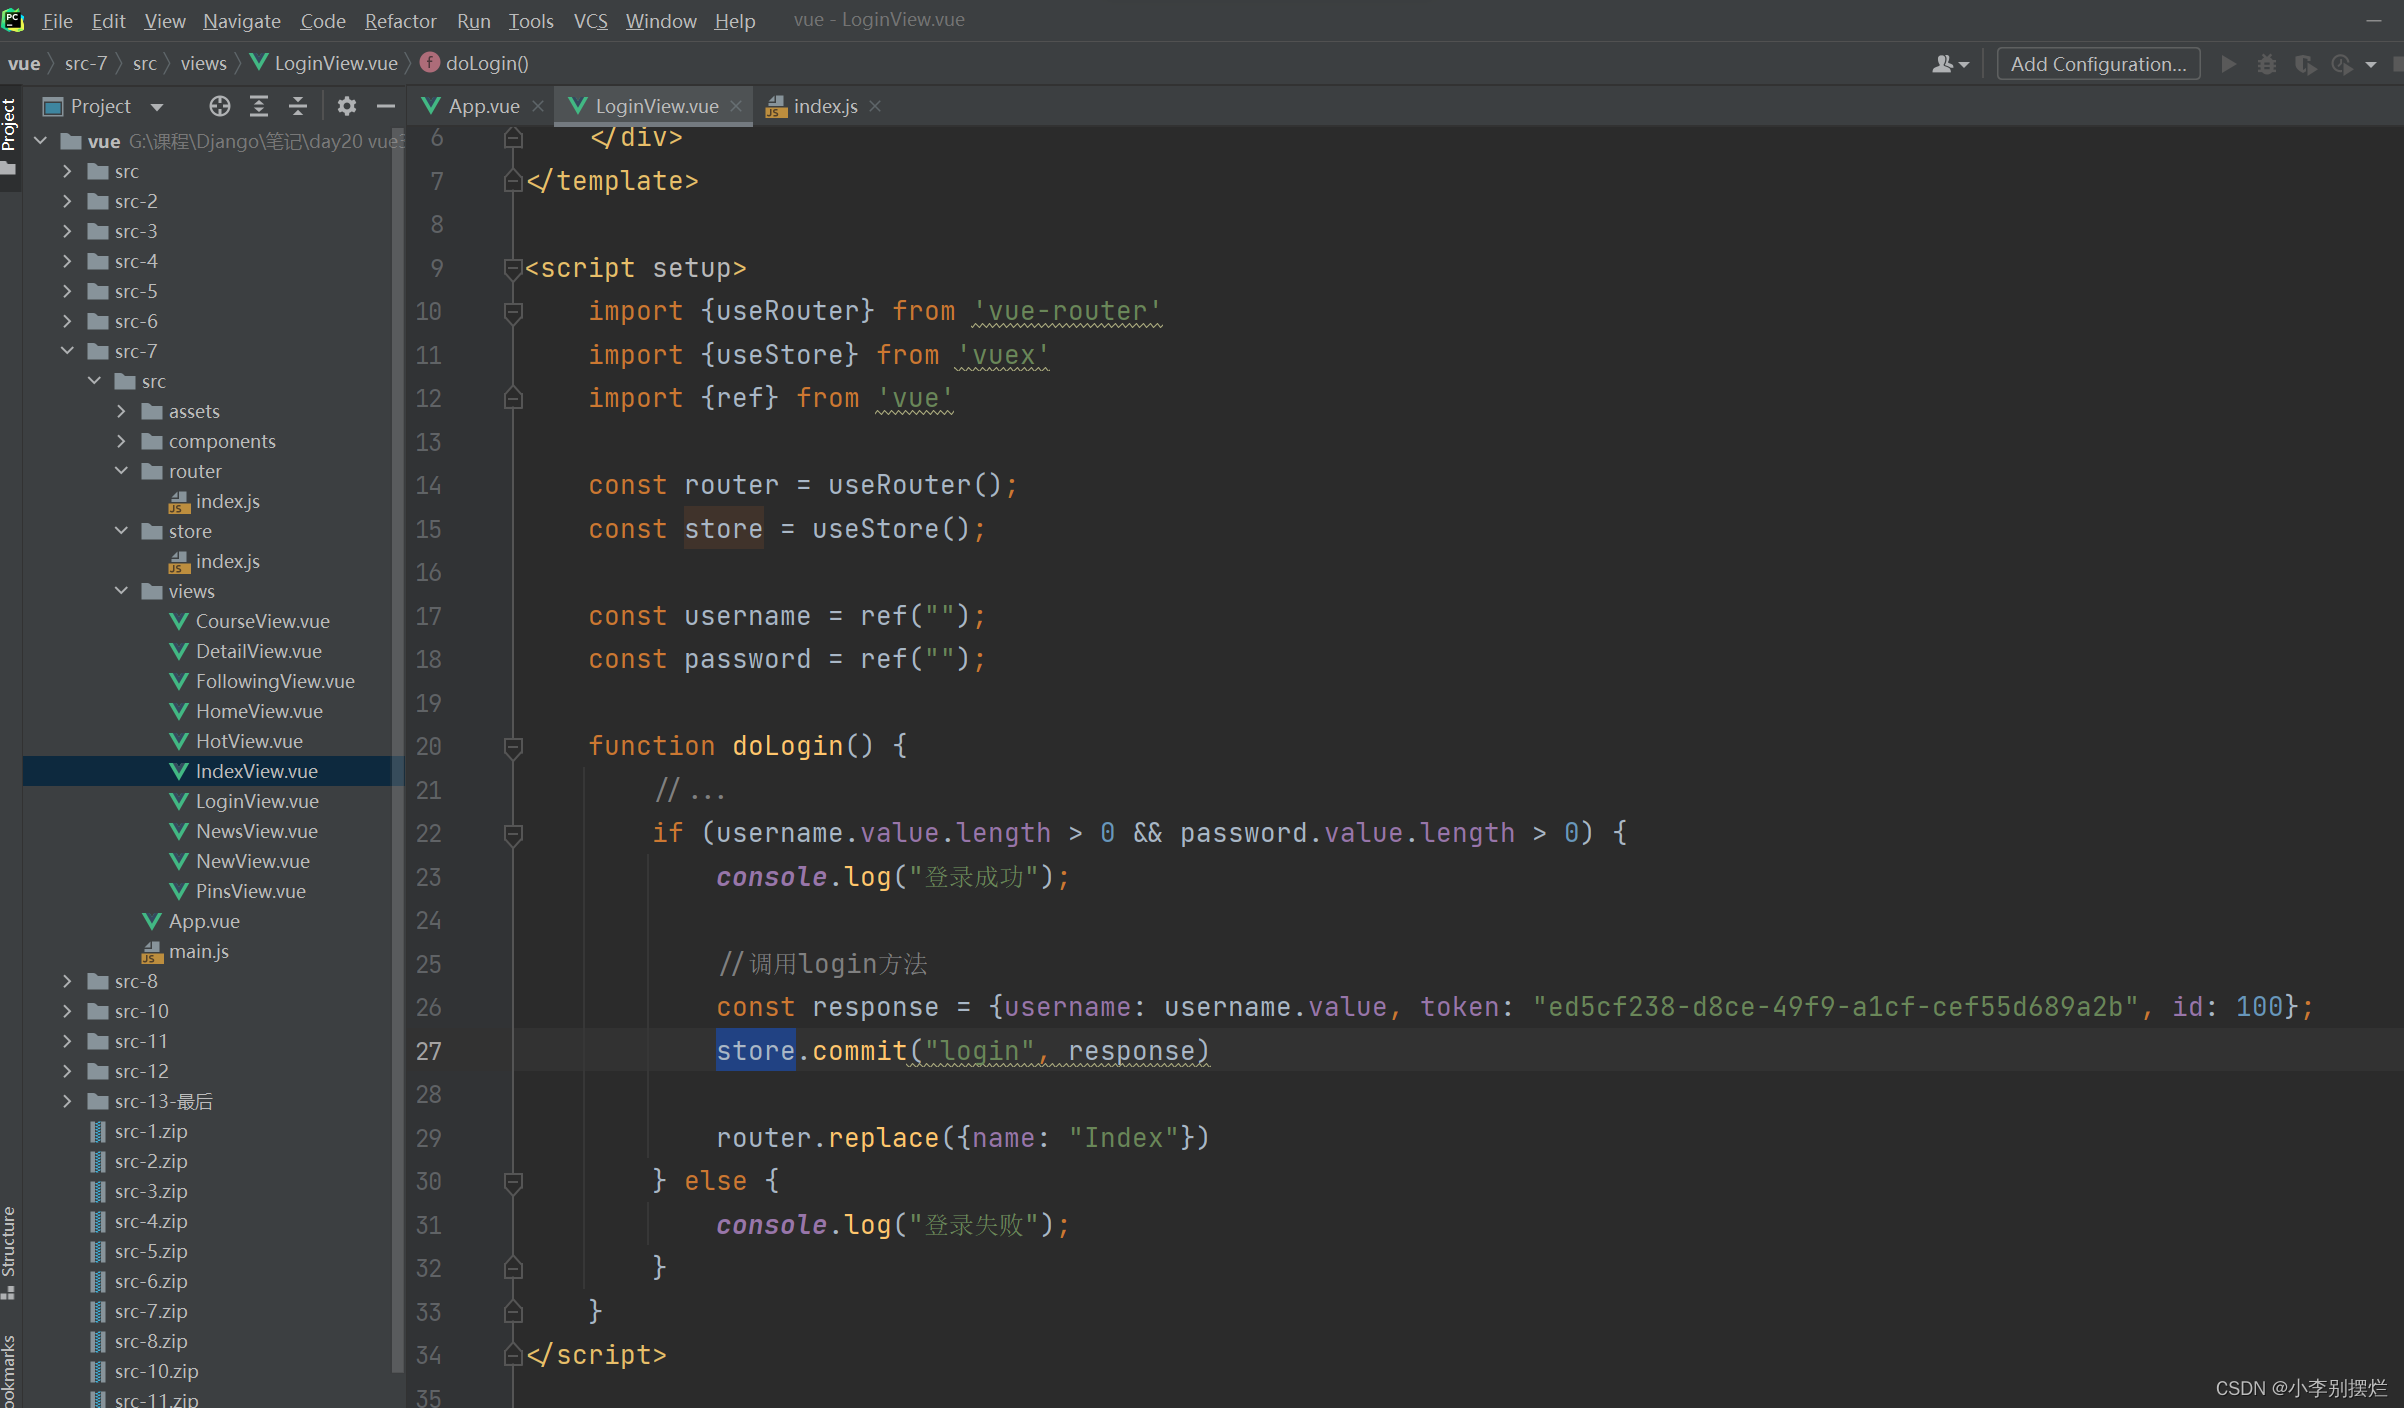The image size is (2404, 1408).
Task: Select HotView.vue in project tree
Action: (249, 741)
